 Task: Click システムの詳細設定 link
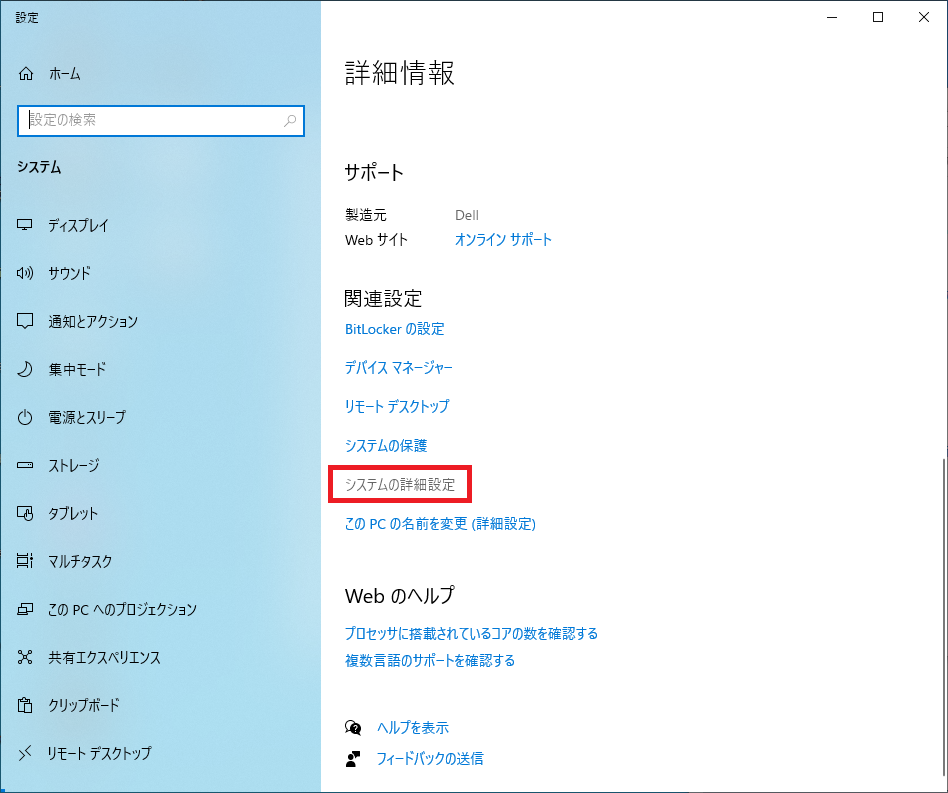tap(403, 484)
